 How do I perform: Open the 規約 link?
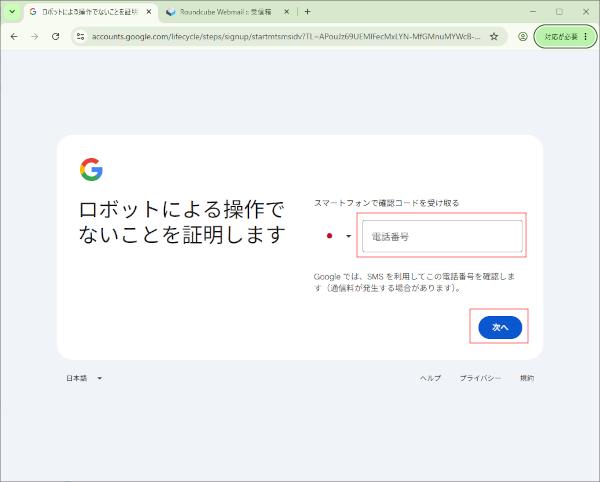[527, 378]
